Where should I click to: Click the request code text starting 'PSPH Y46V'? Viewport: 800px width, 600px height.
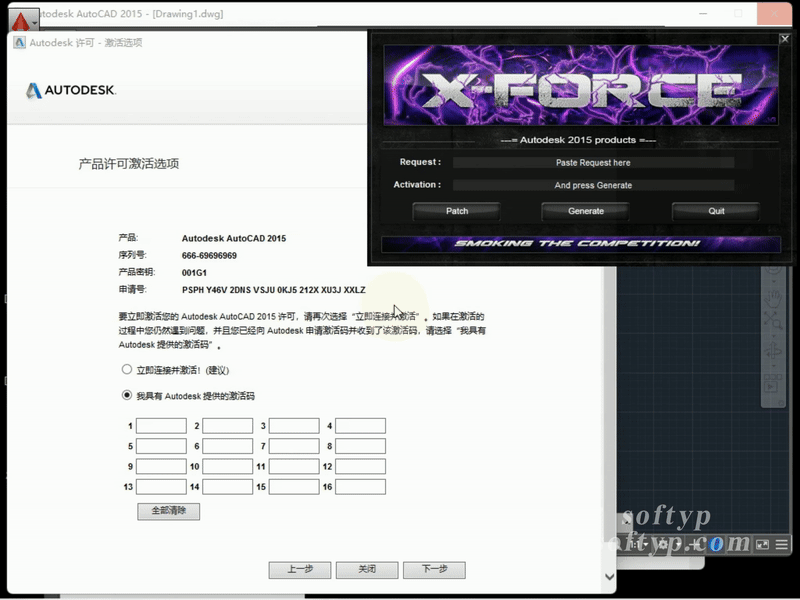(x=273, y=290)
